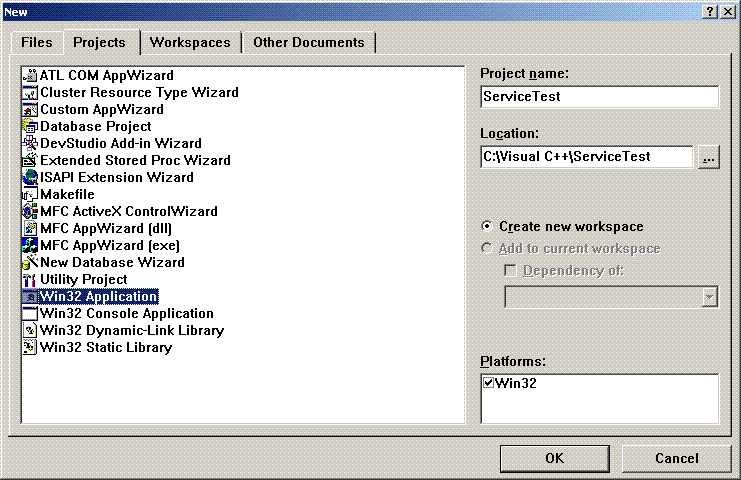Choose Win32 Static Library label
The height and width of the screenshot is (480, 741).
106,348
